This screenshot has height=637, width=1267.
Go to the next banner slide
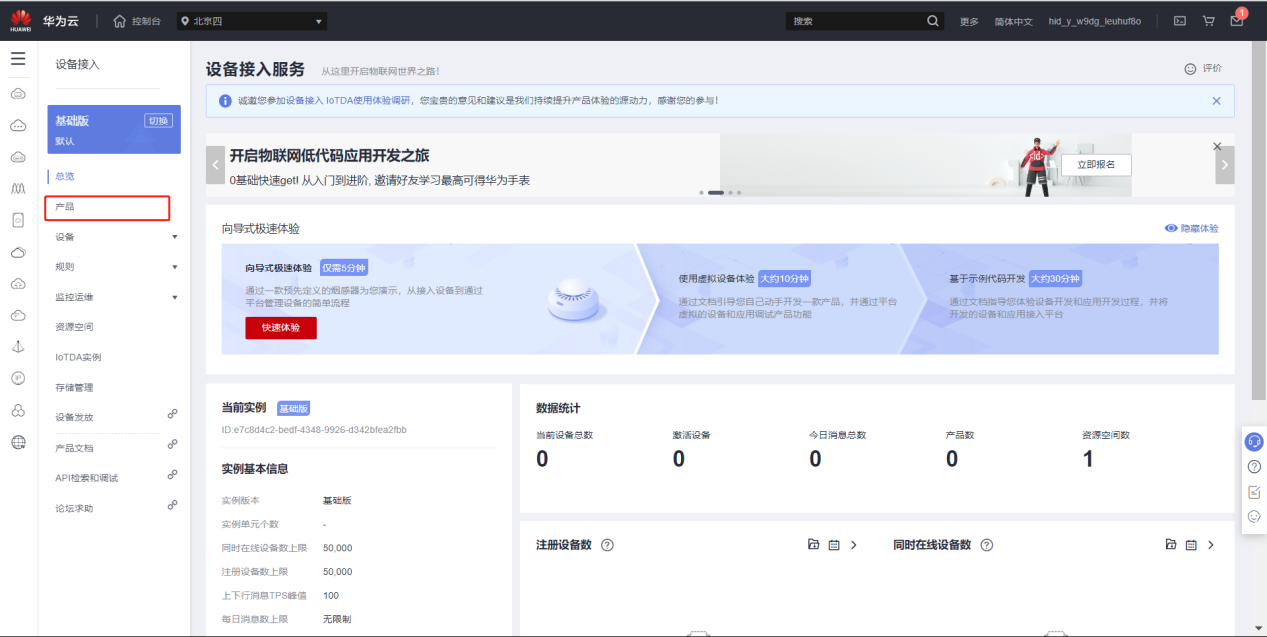click(x=1225, y=165)
